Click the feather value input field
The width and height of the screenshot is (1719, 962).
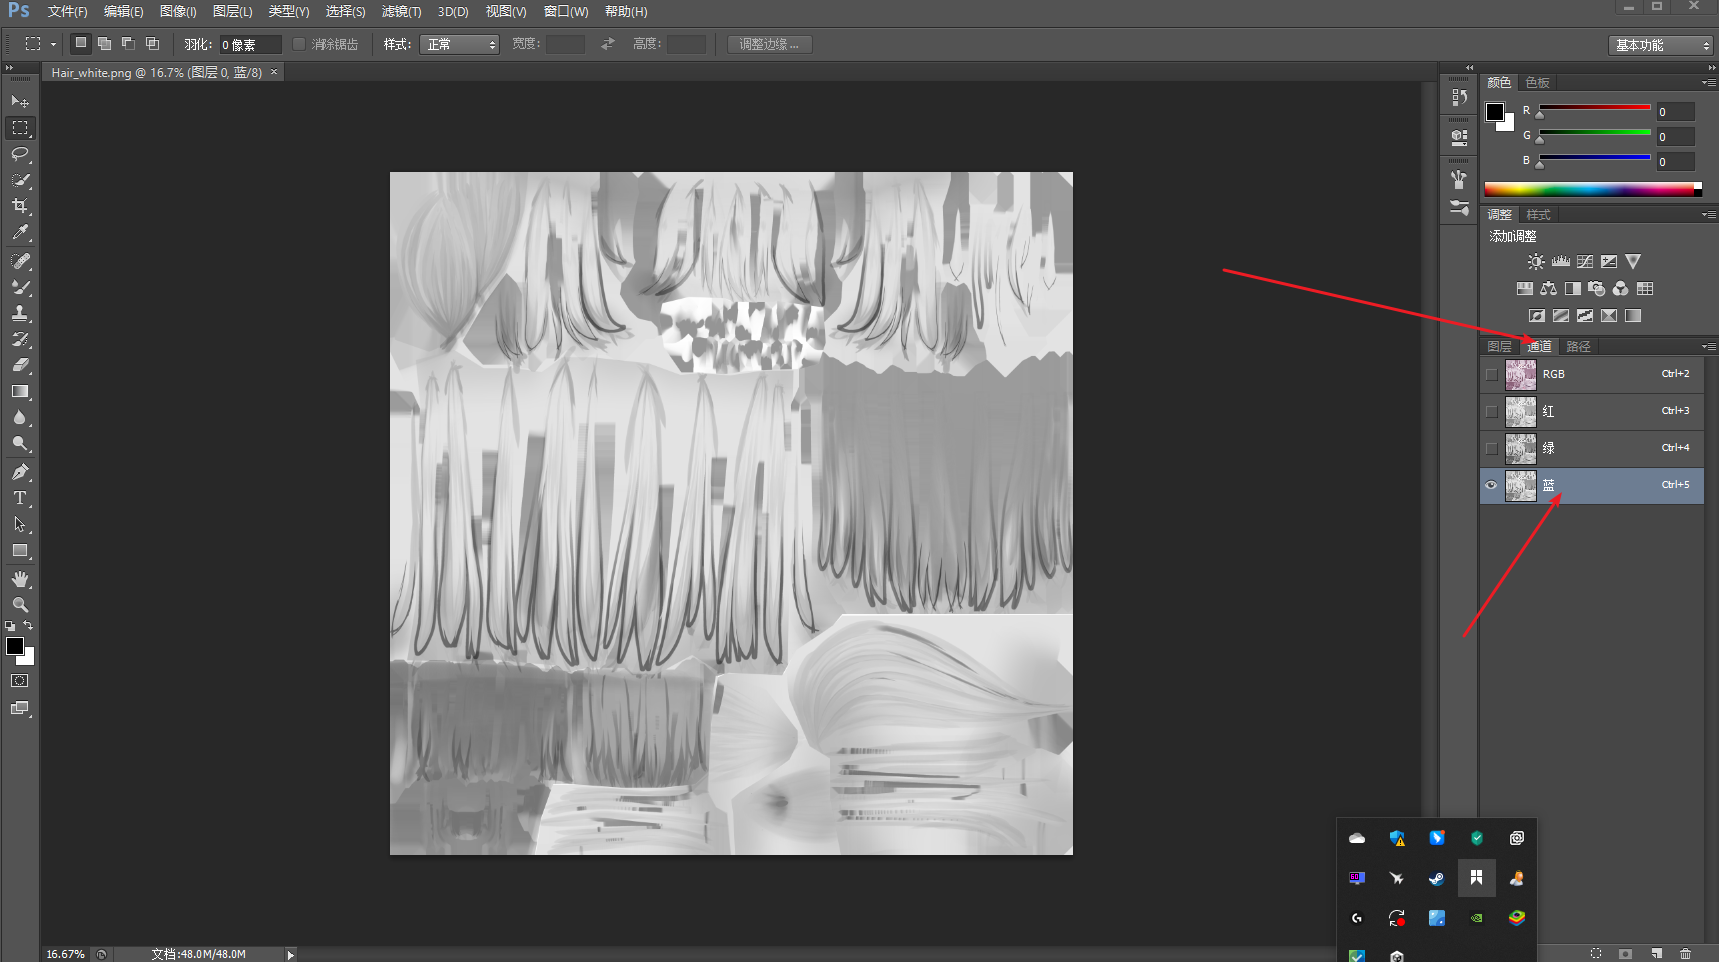250,45
